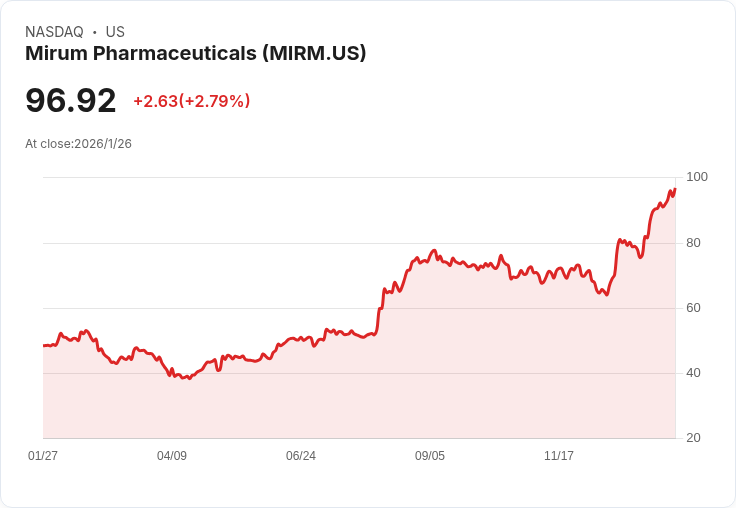
Task: Click the +2.63(+2.79%) change value
Action: pyautogui.click(x=192, y=101)
